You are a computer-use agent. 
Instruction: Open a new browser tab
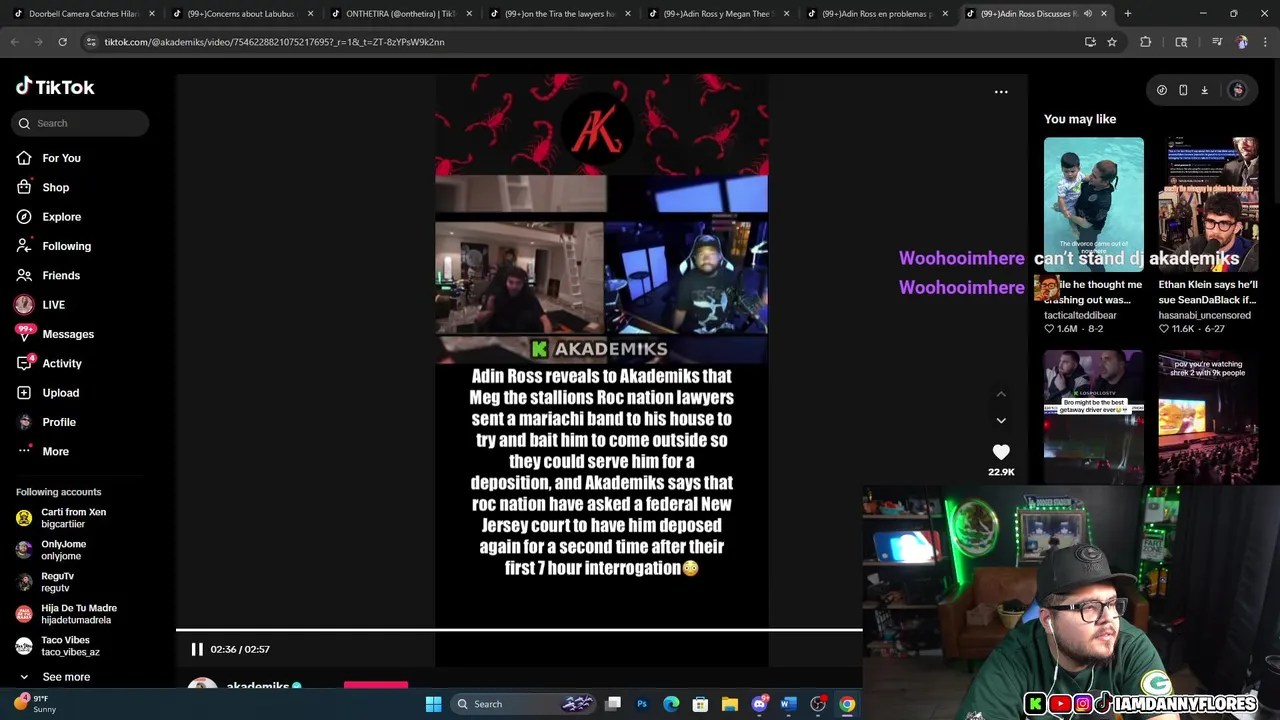pos(1128,14)
